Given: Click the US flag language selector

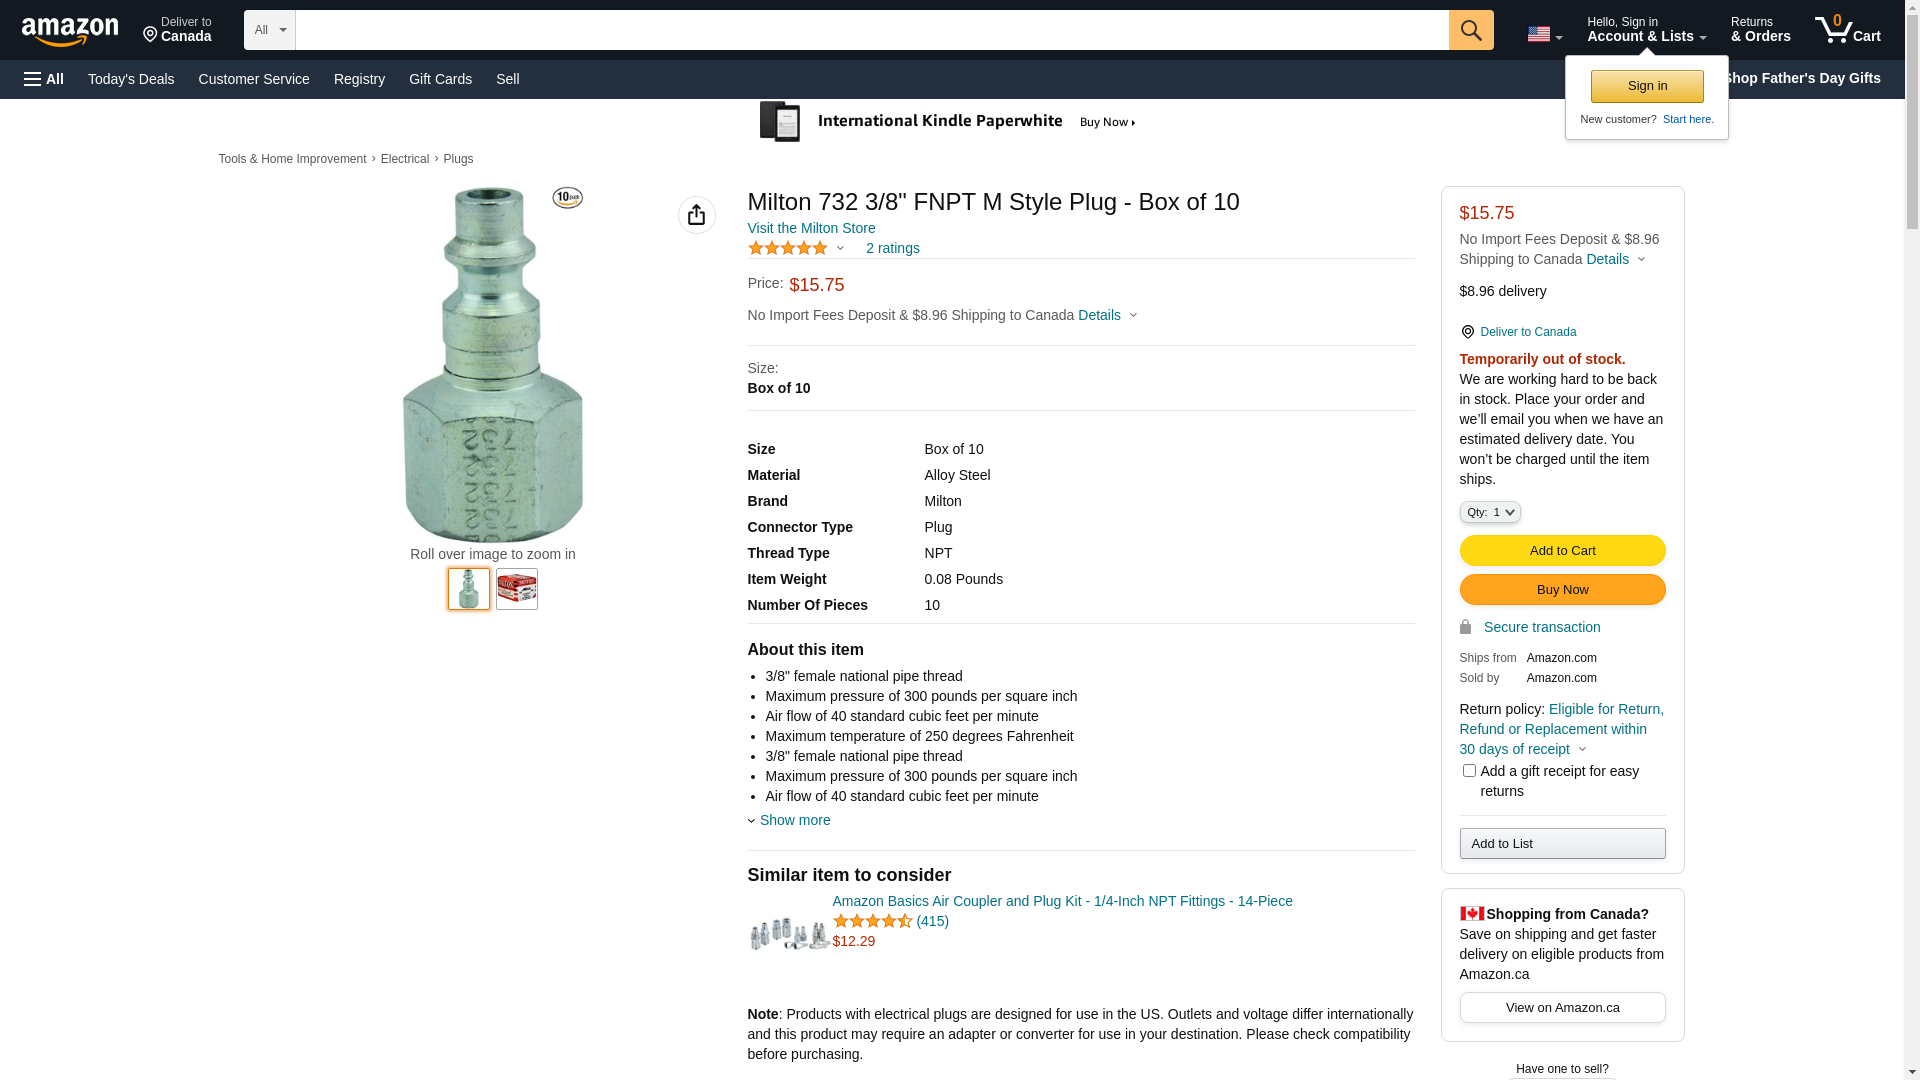Looking at the screenshot, I should coord(1544,34).
